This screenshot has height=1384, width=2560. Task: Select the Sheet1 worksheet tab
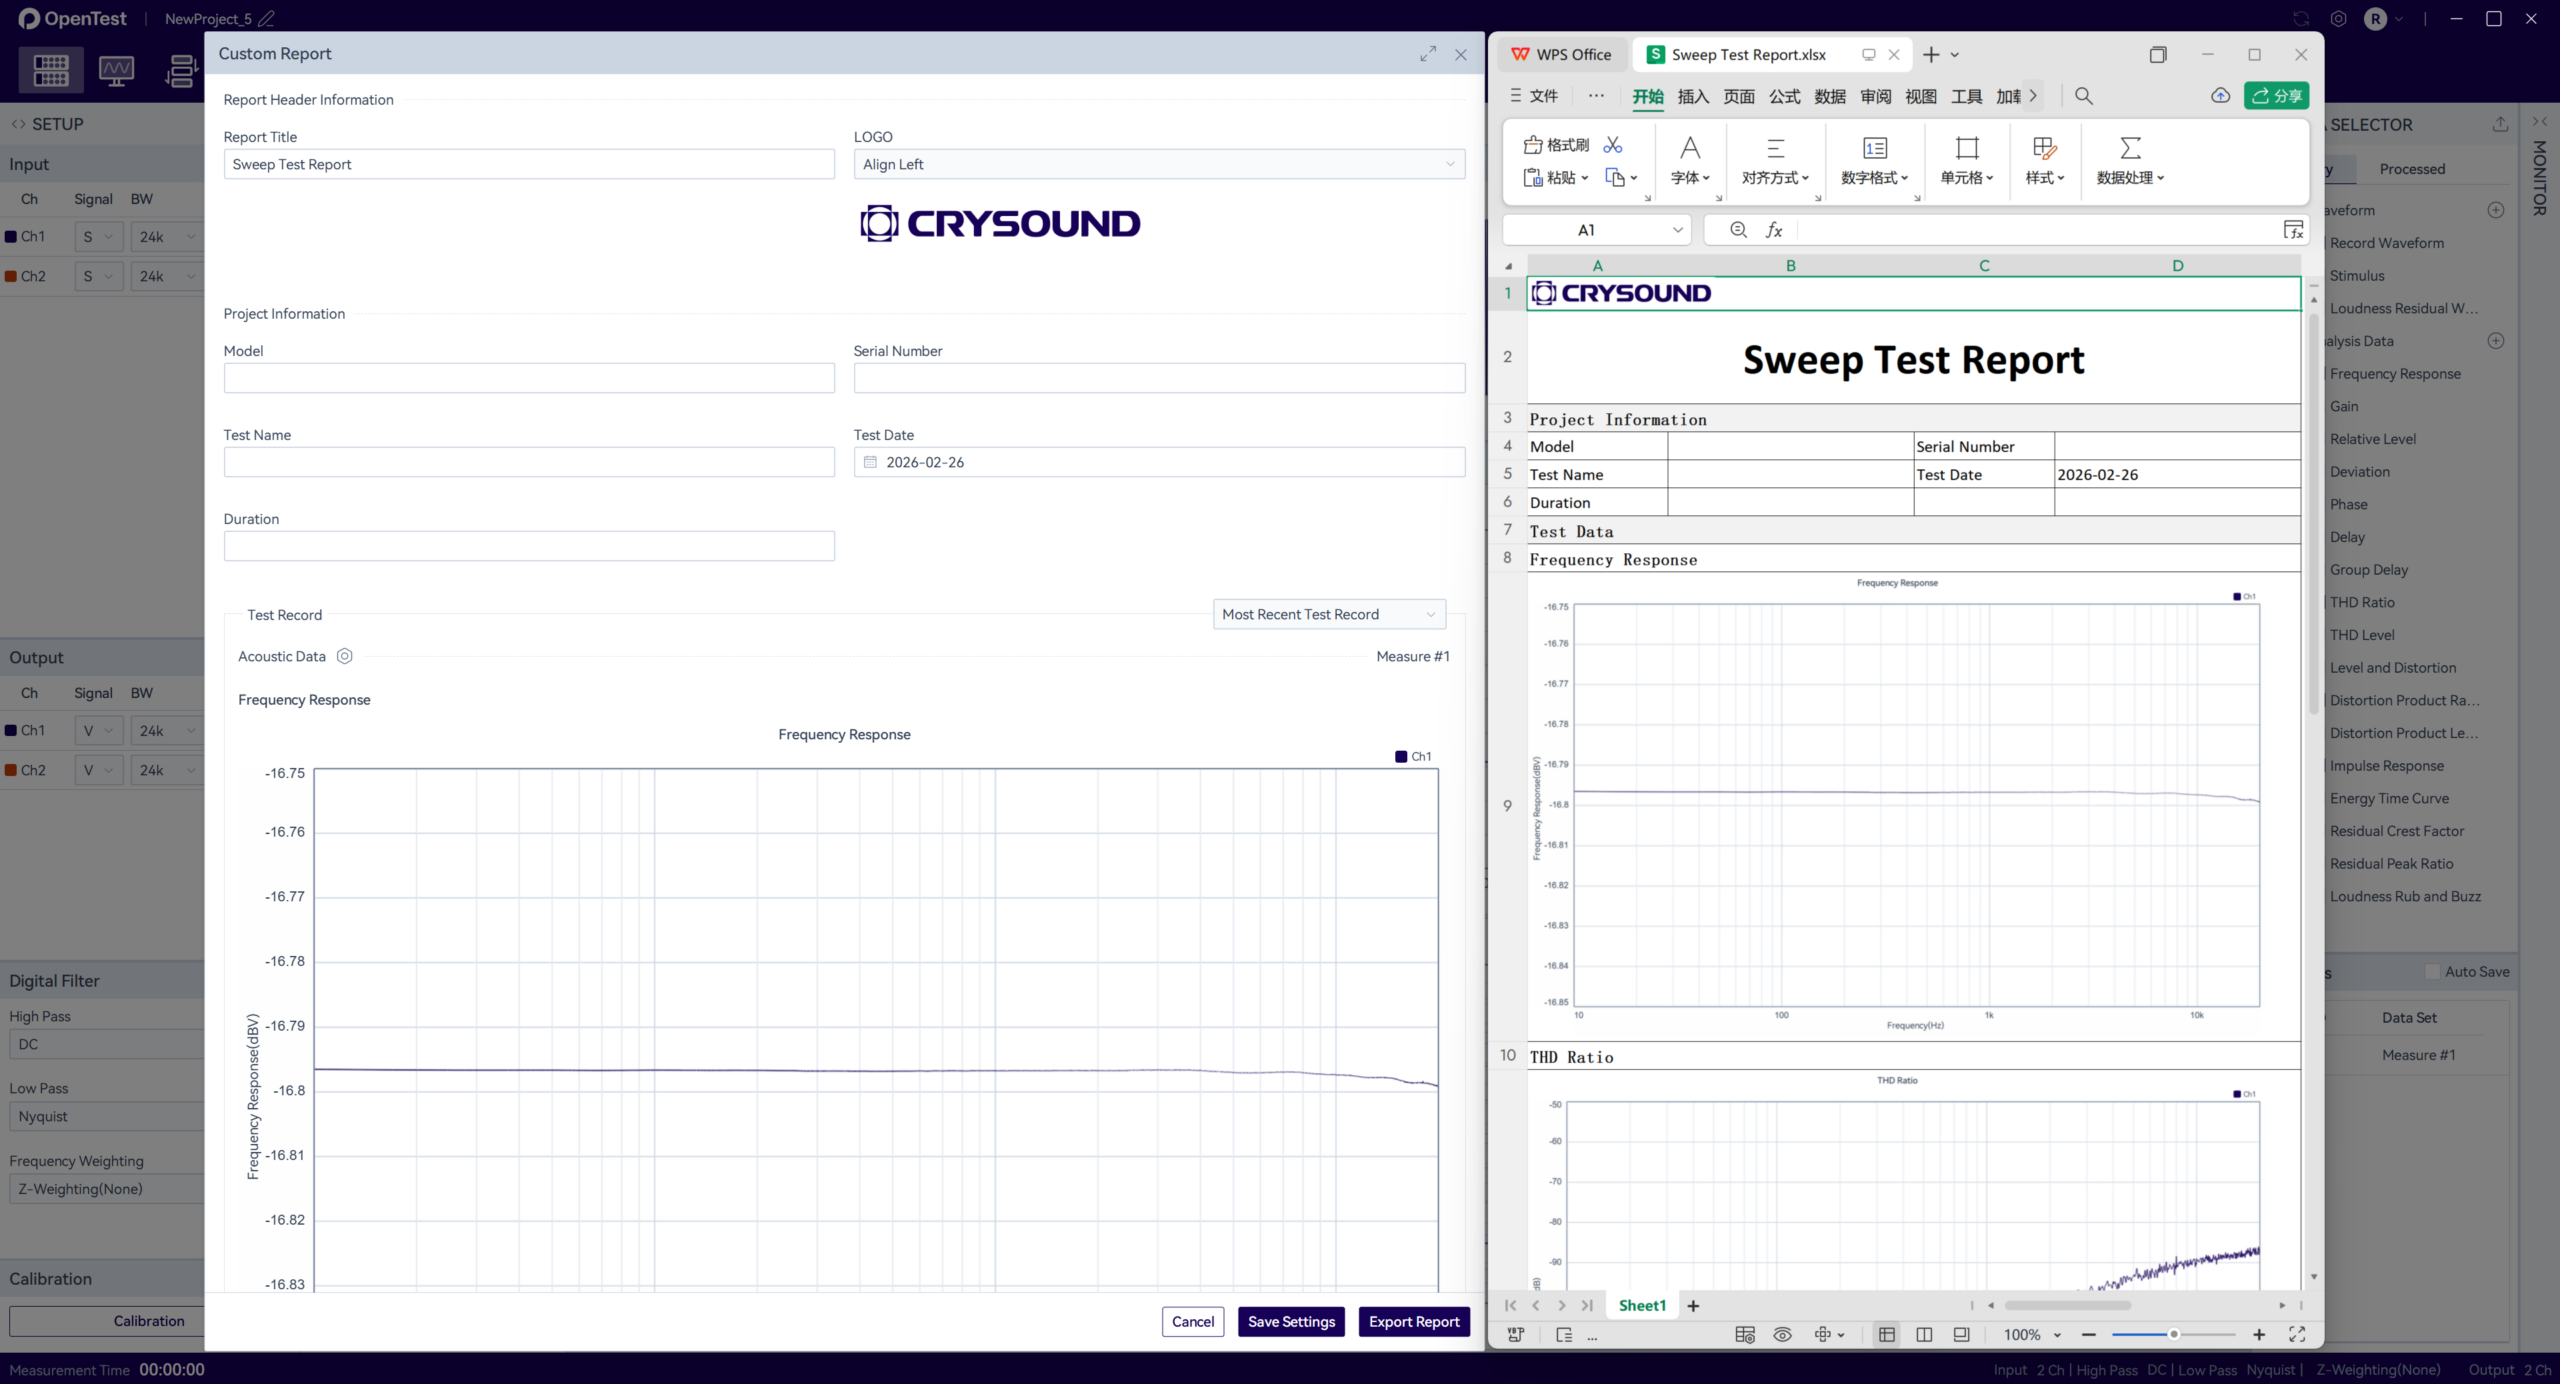pyautogui.click(x=1642, y=1305)
